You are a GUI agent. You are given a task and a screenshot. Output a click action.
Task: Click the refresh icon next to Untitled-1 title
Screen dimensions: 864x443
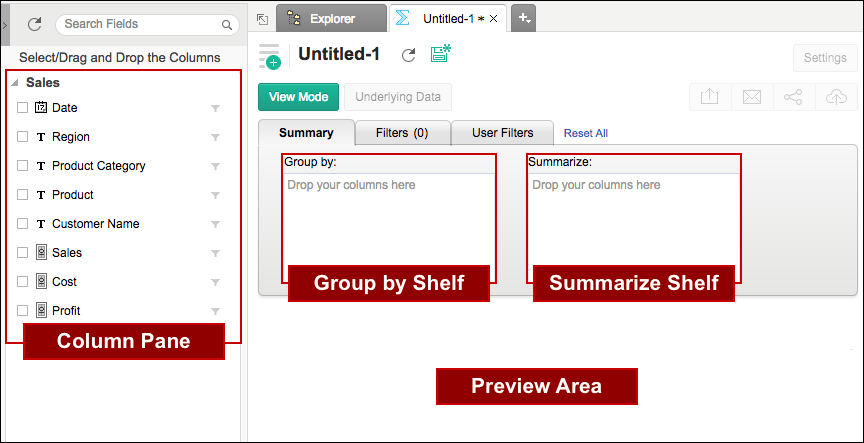pos(408,56)
